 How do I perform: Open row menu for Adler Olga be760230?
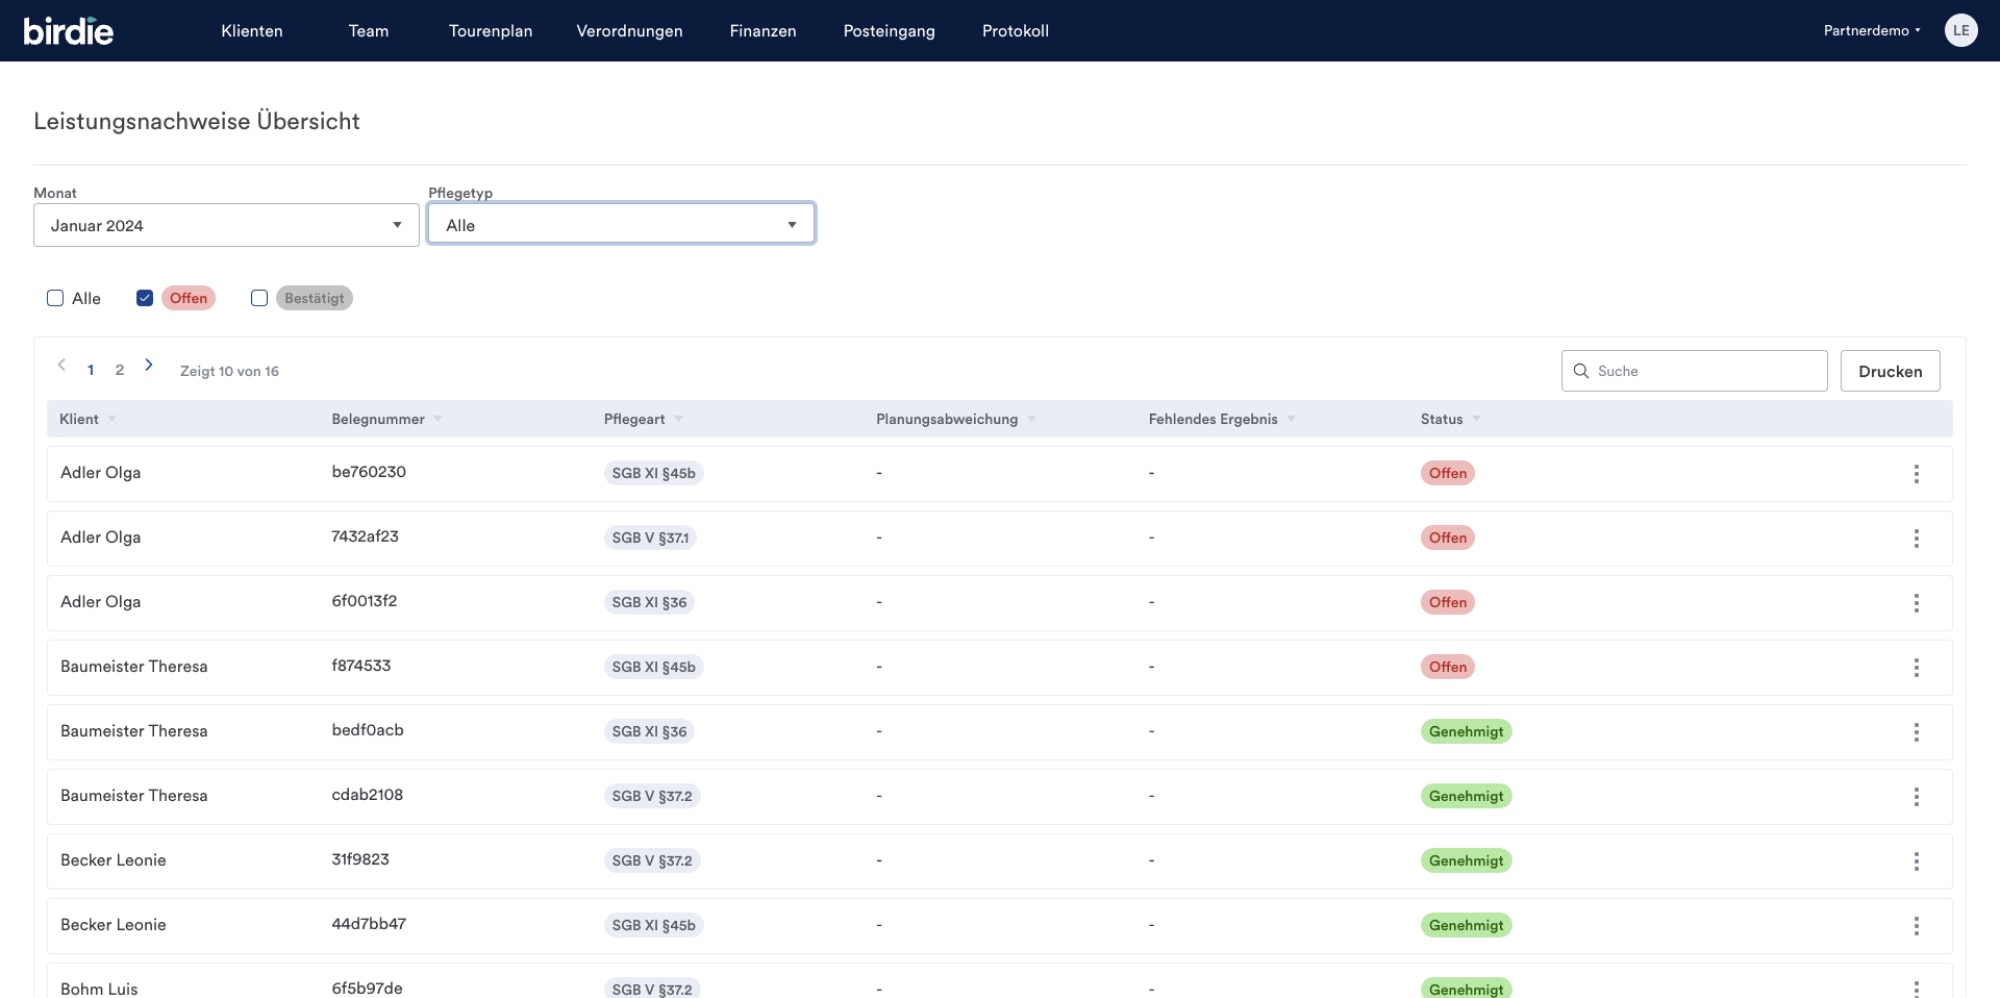pos(1915,474)
